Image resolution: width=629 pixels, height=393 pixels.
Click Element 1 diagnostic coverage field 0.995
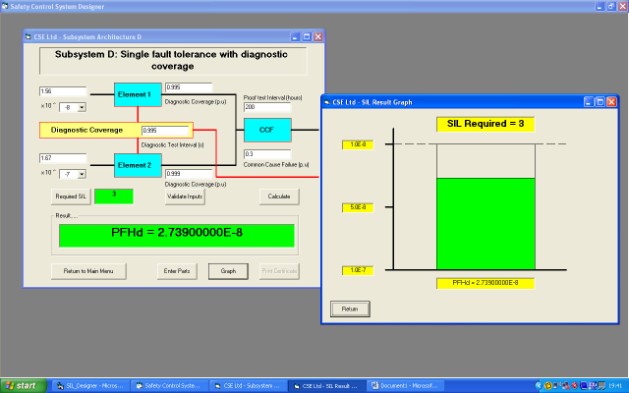pyautogui.click(x=189, y=87)
